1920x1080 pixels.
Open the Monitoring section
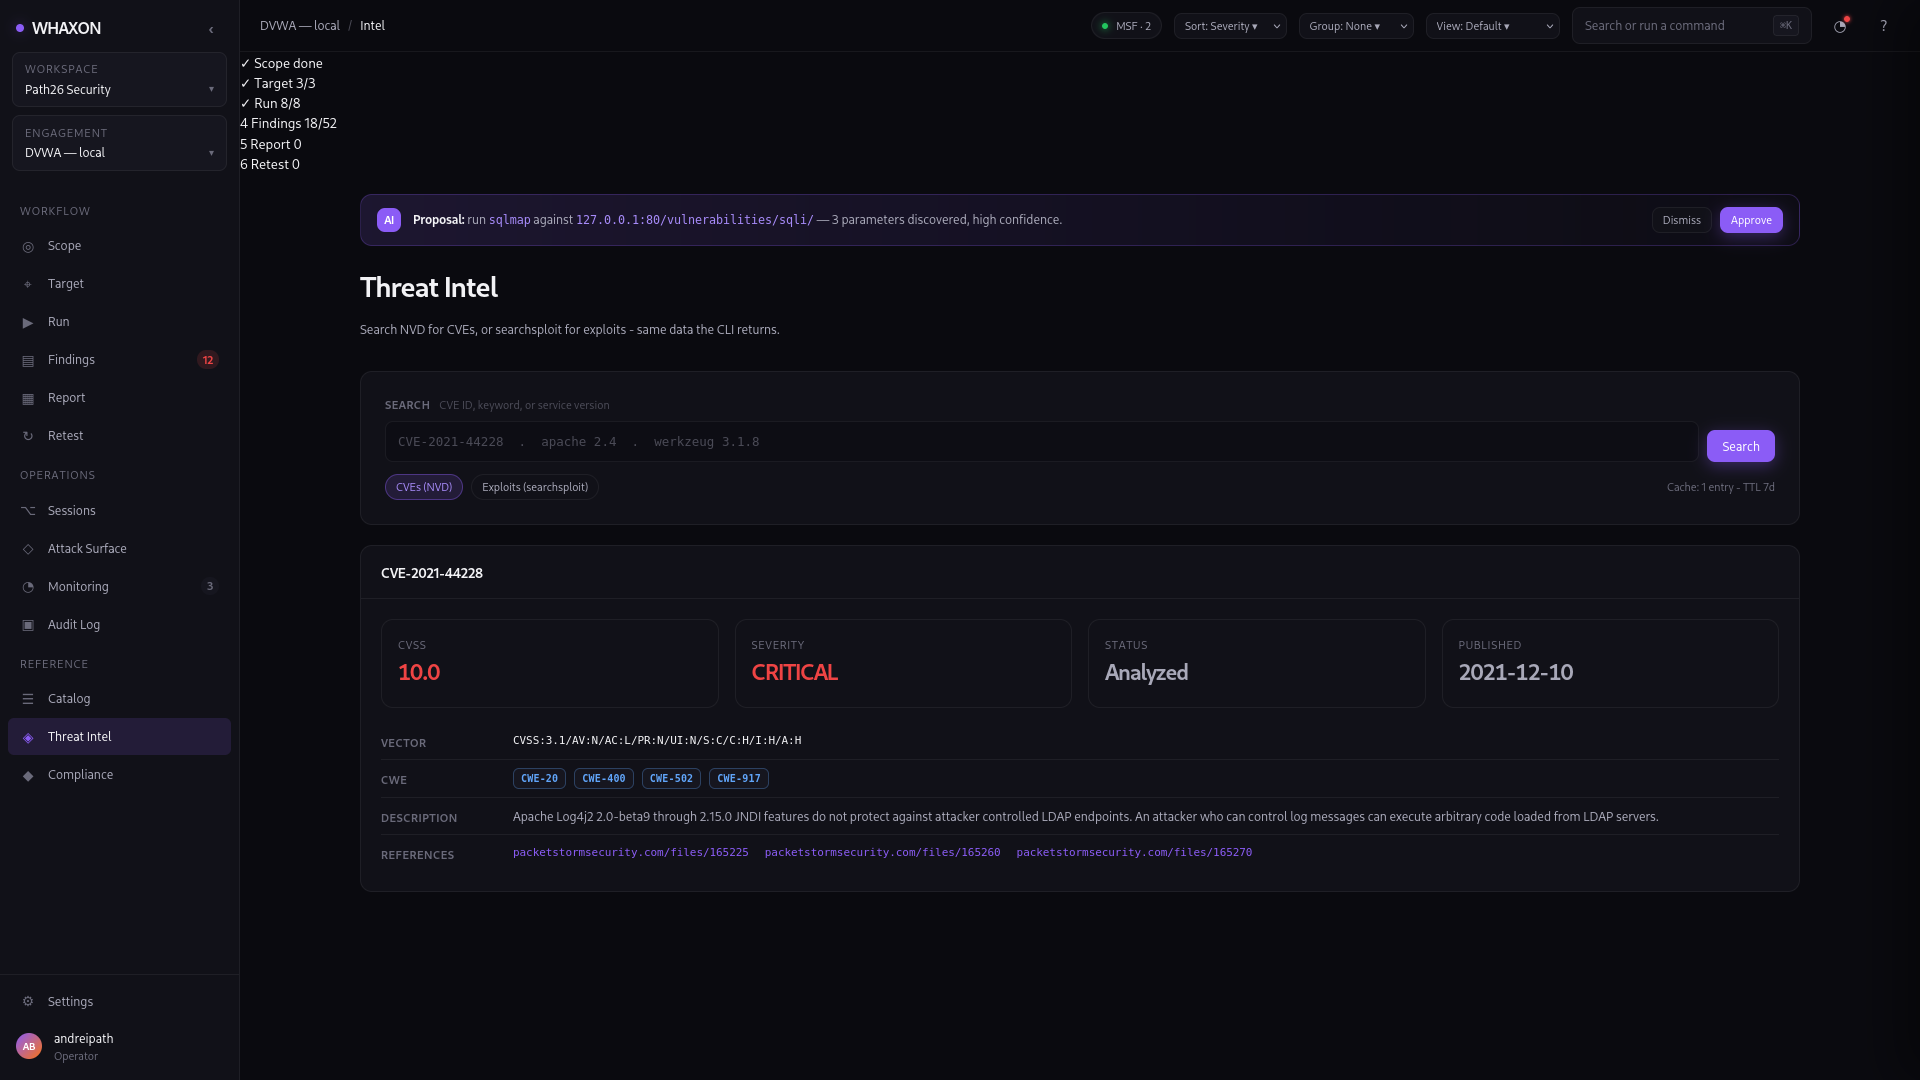point(119,587)
